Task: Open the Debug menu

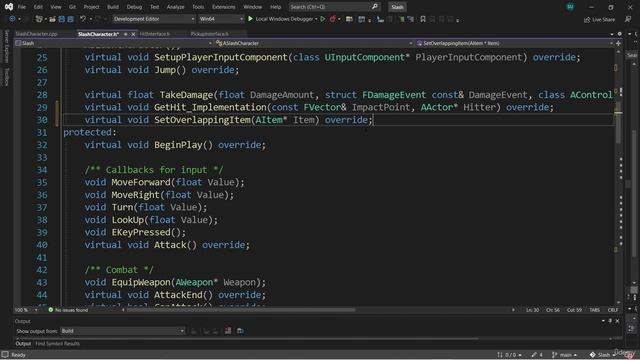Action: tap(134, 7)
